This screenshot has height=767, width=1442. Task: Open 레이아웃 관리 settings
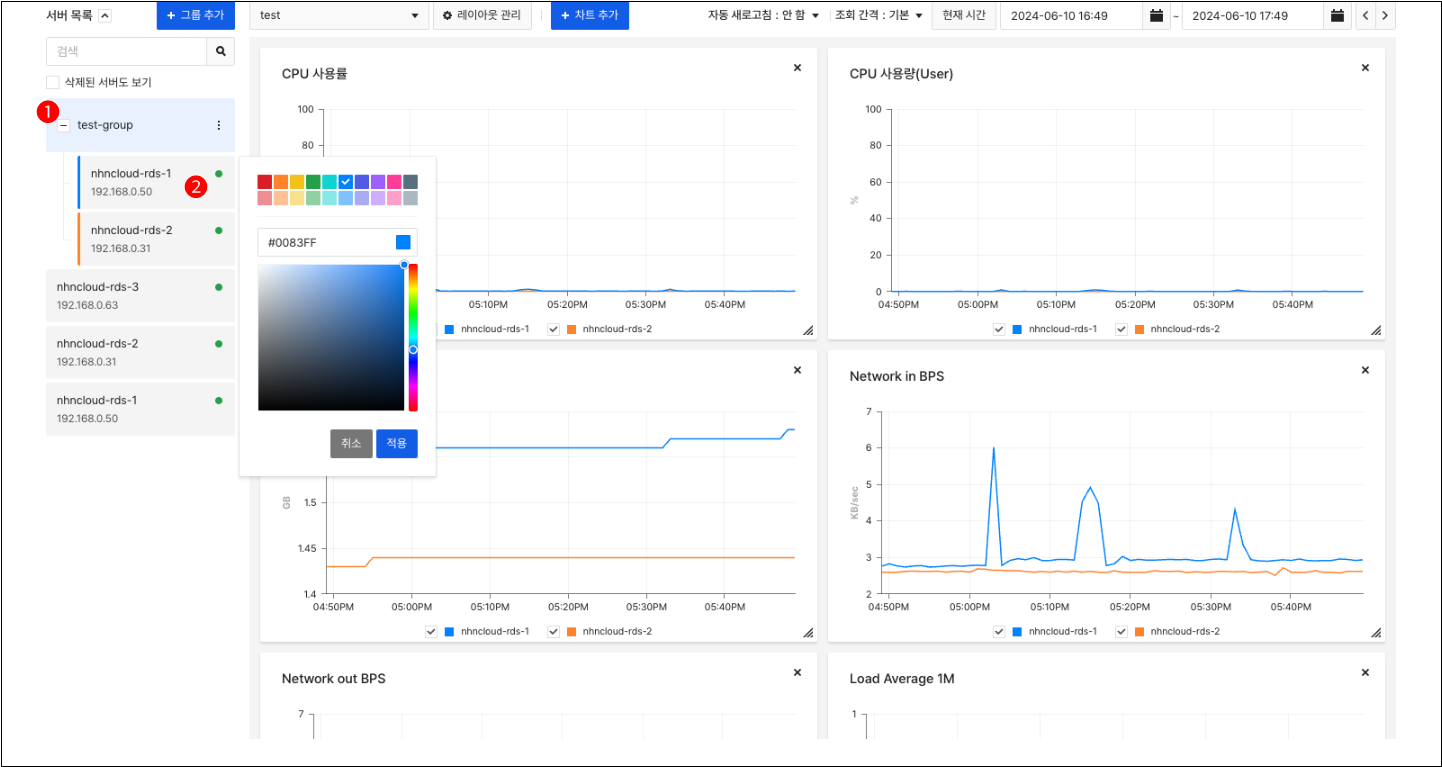pyautogui.click(x=482, y=16)
